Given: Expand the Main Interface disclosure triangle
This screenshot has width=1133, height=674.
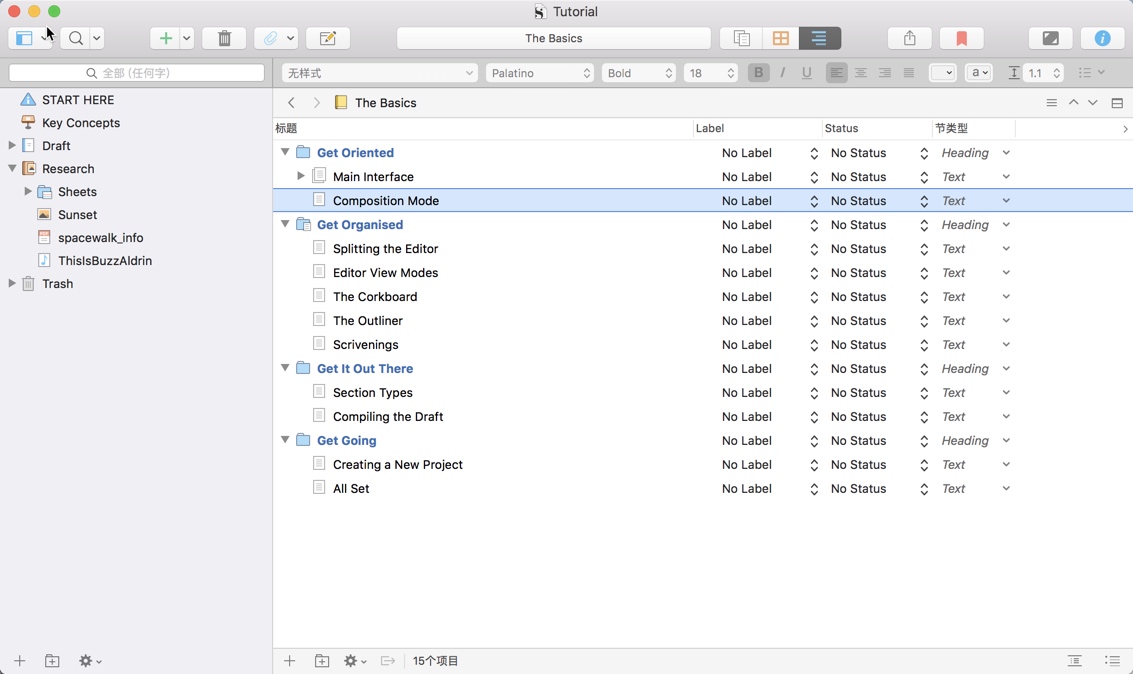Looking at the screenshot, I should [x=301, y=176].
